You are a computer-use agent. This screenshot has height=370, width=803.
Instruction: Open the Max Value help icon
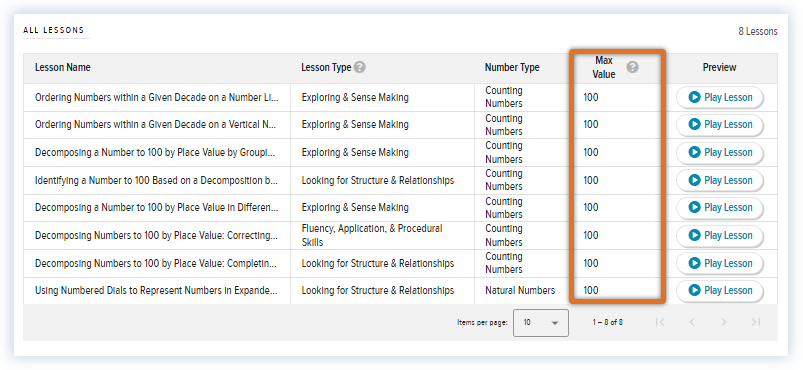[632, 67]
